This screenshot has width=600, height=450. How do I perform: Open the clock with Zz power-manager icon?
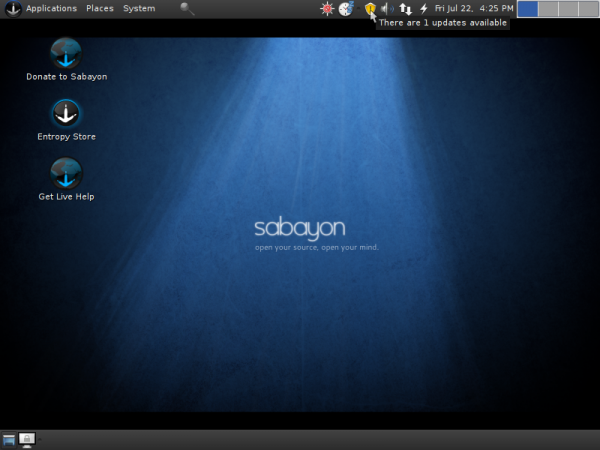(x=346, y=8)
